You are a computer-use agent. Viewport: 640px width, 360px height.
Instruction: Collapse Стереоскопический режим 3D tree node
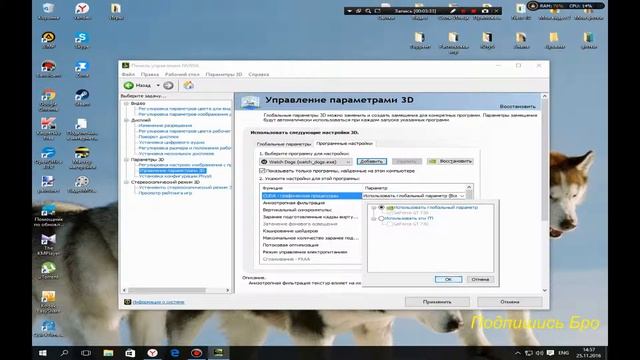click(x=126, y=182)
